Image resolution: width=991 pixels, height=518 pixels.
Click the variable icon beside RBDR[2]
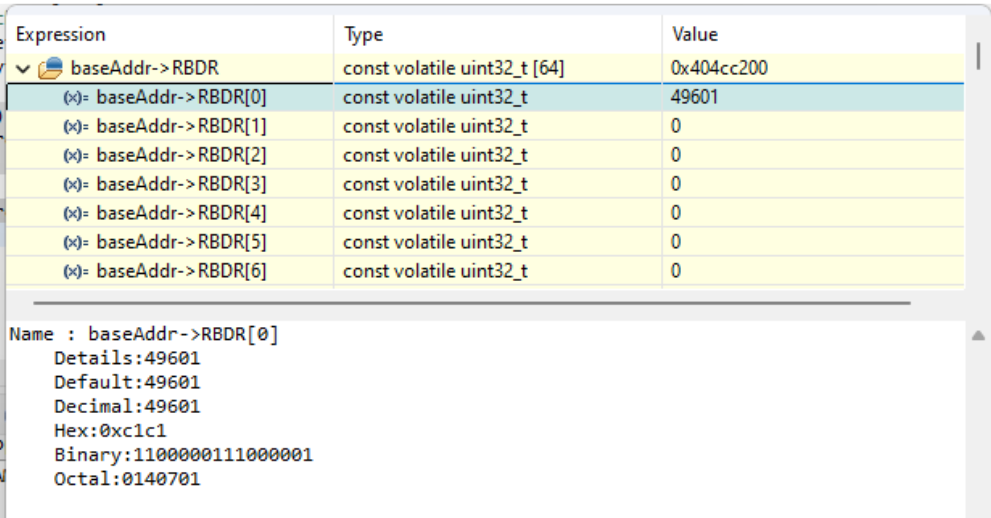click(x=79, y=155)
